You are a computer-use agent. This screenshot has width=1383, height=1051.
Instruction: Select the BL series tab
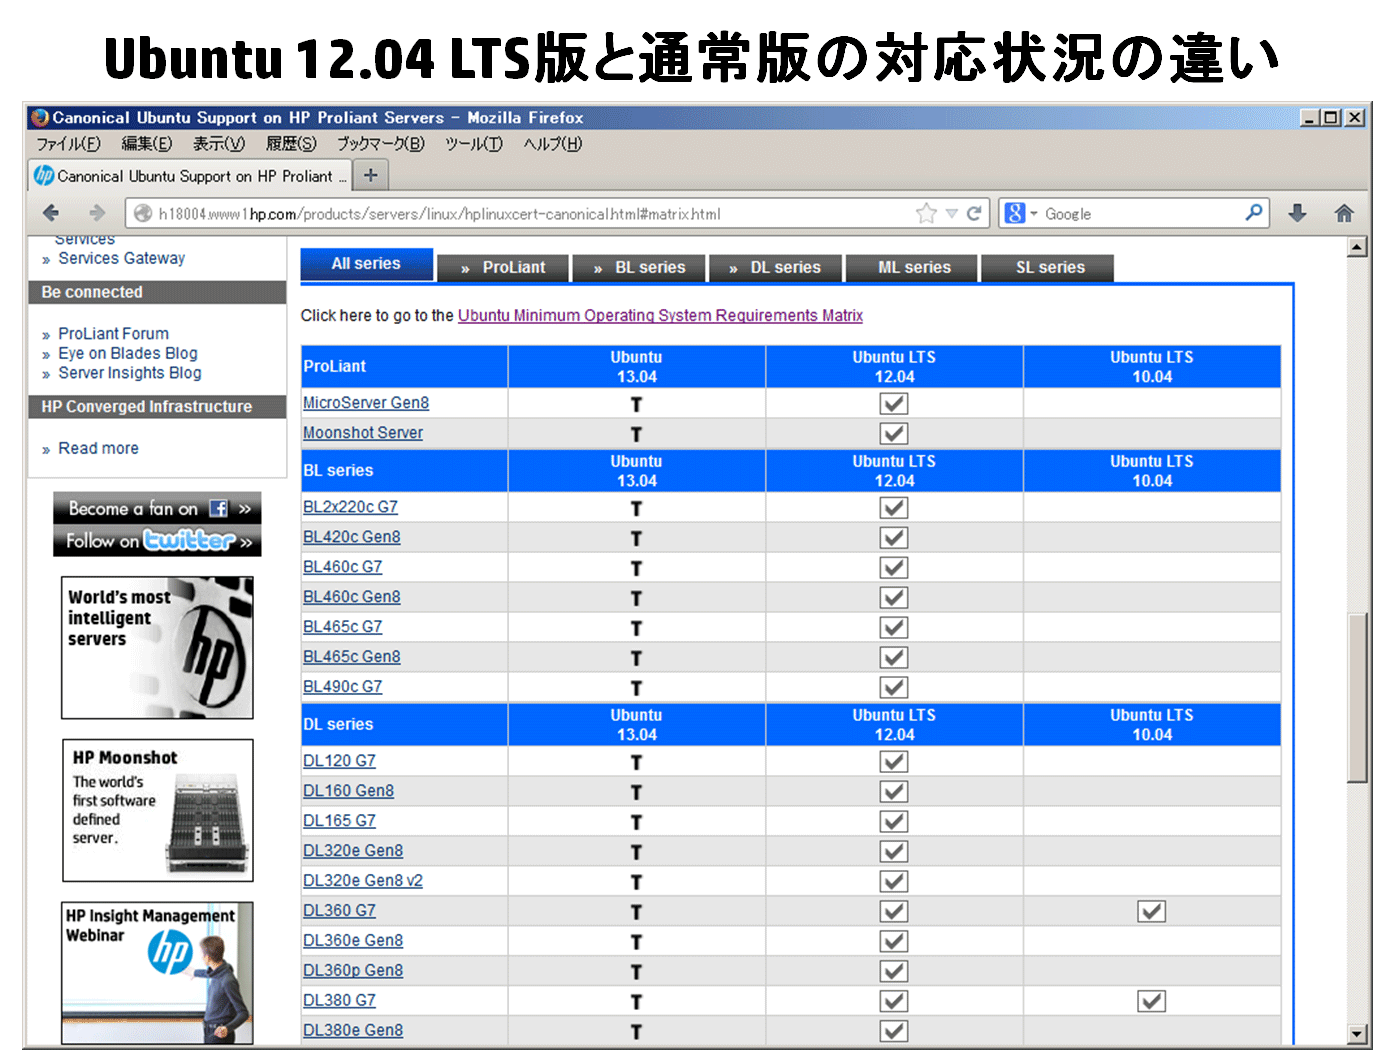(x=639, y=268)
